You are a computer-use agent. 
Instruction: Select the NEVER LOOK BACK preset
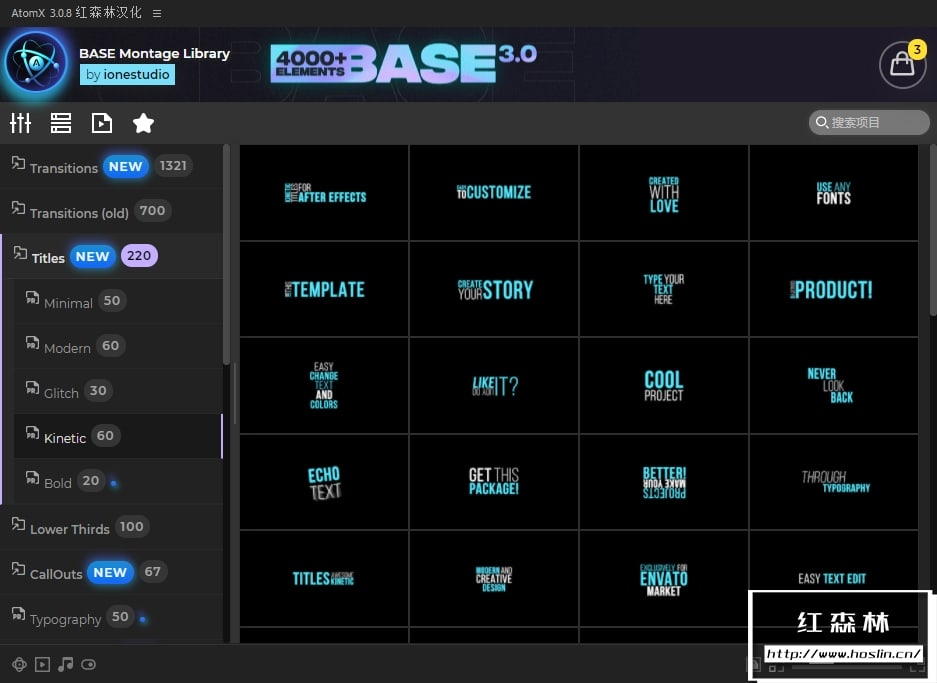[834, 385]
